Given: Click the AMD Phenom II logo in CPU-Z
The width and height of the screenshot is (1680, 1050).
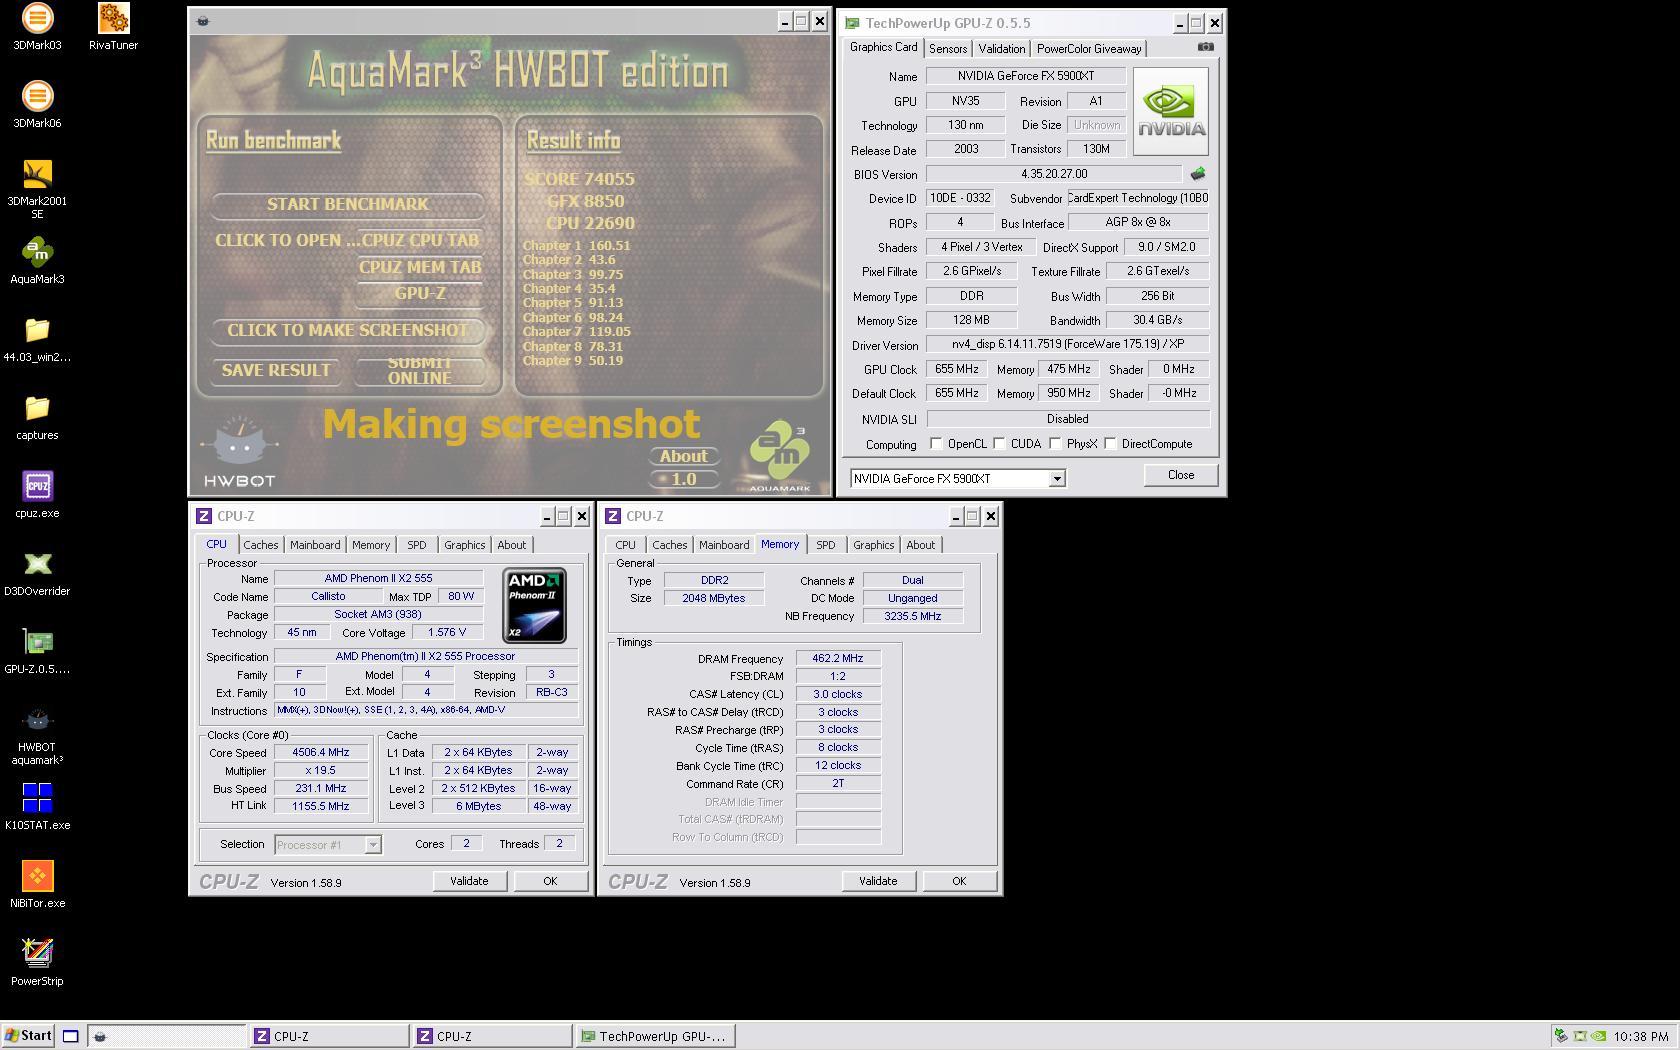Looking at the screenshot, I should (x=534, y=605).
